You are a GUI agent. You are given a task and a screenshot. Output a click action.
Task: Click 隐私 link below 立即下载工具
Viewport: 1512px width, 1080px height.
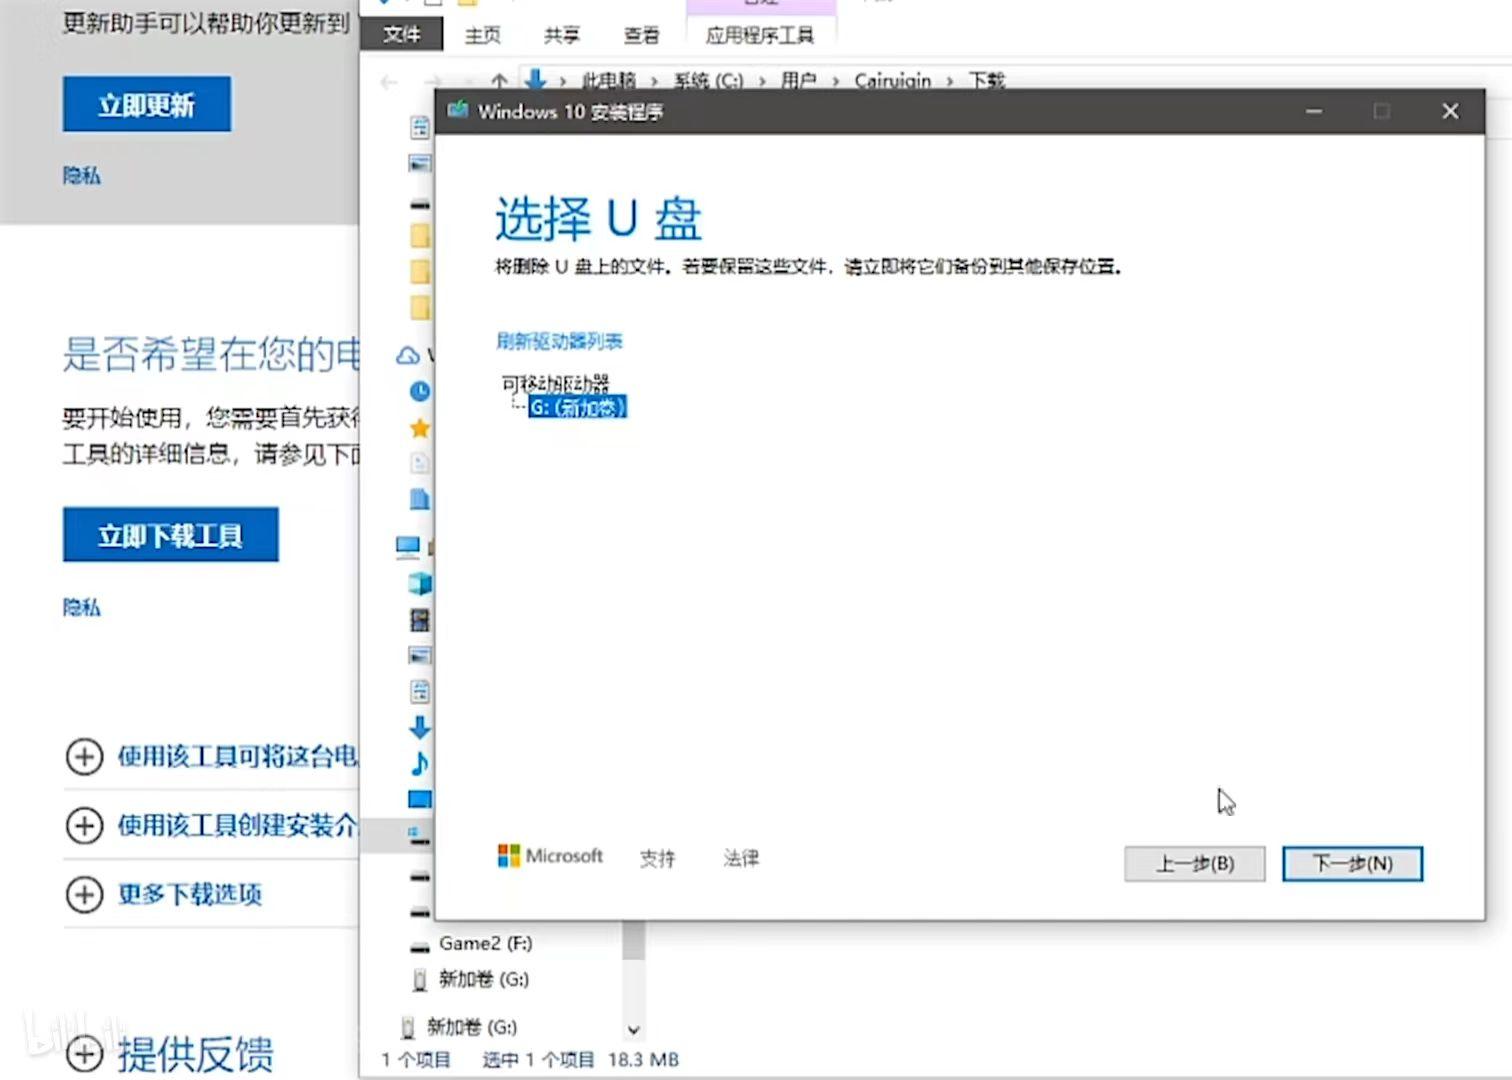coord(82,607)
